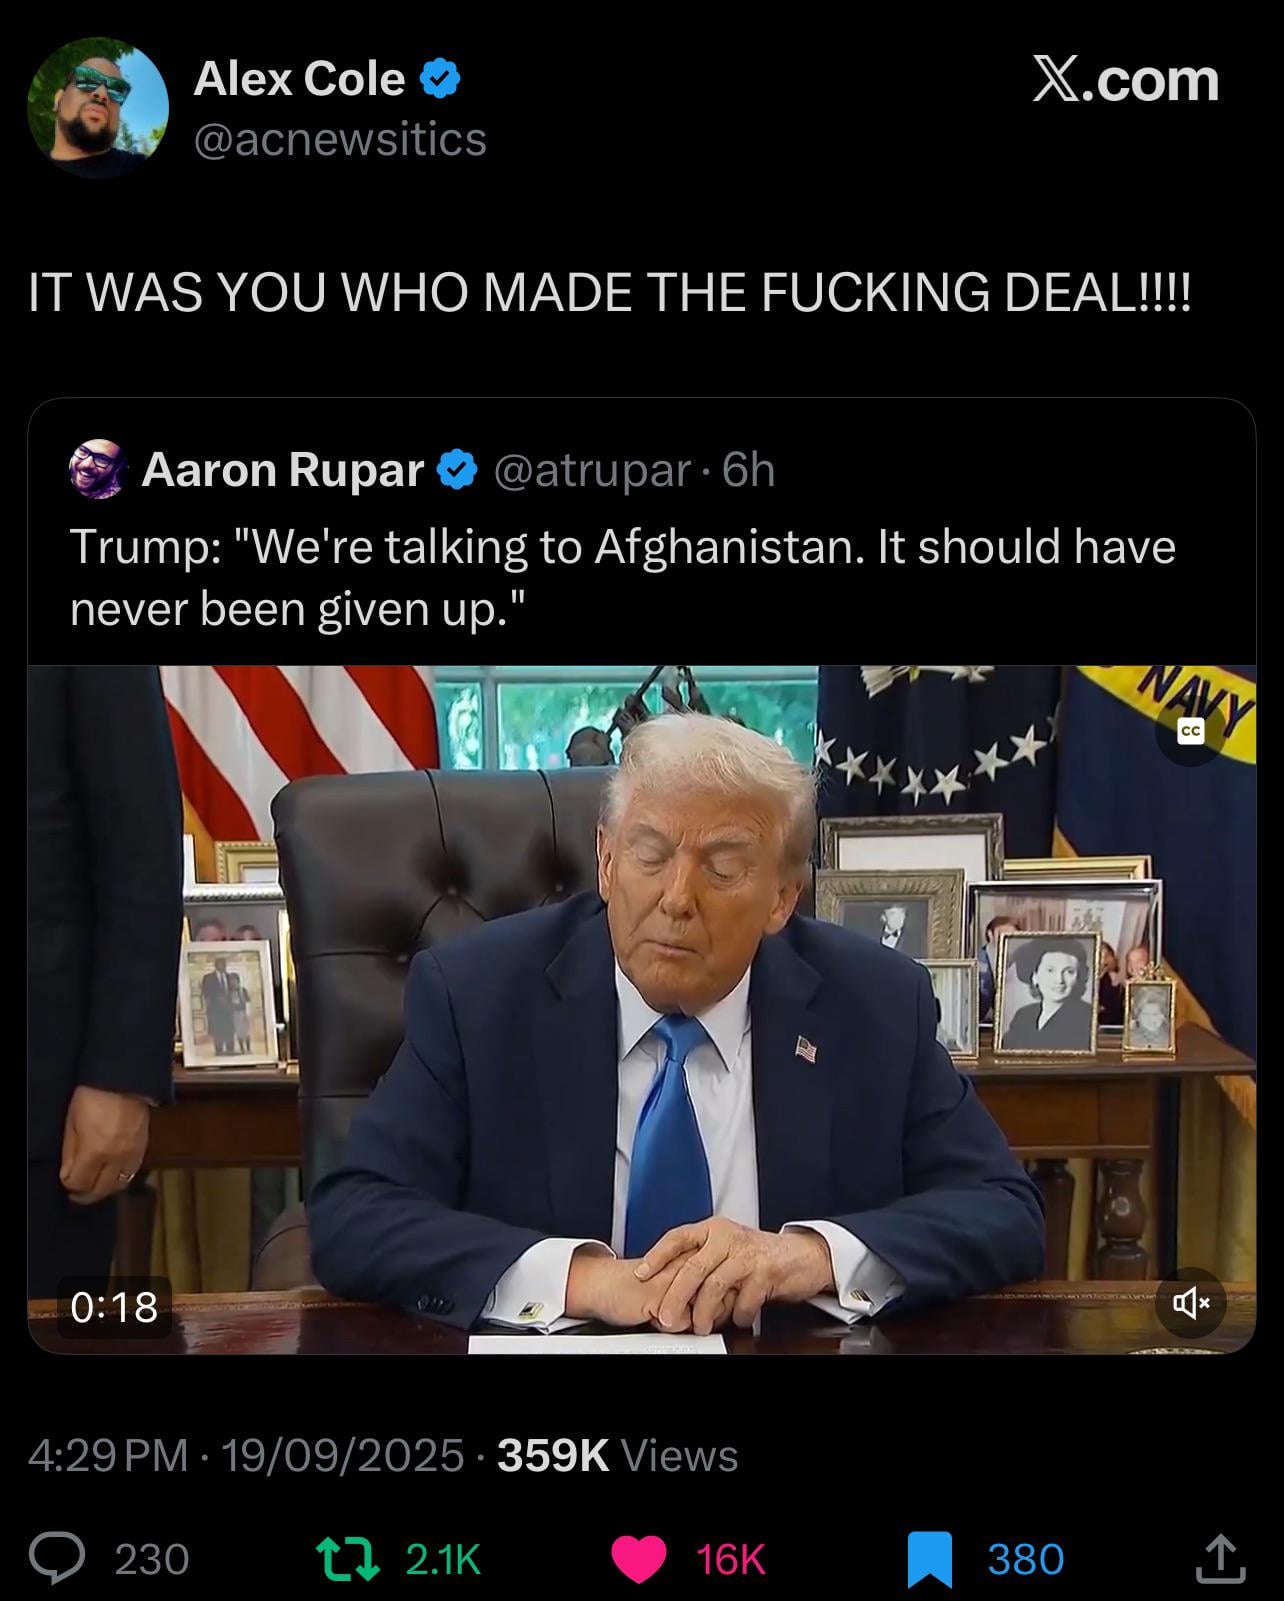
Task: Enable closed captions with CC icon
Action: click(1190, 733)
